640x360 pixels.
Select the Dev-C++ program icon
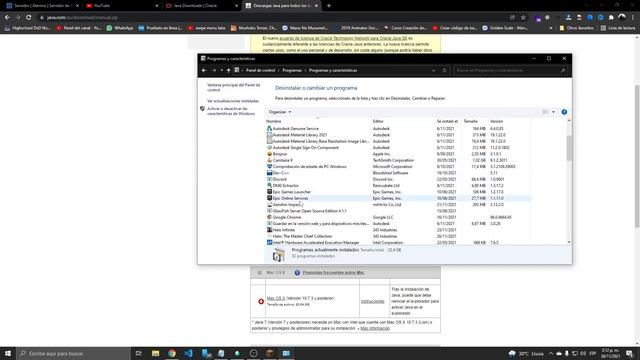(x=269, y=173)
